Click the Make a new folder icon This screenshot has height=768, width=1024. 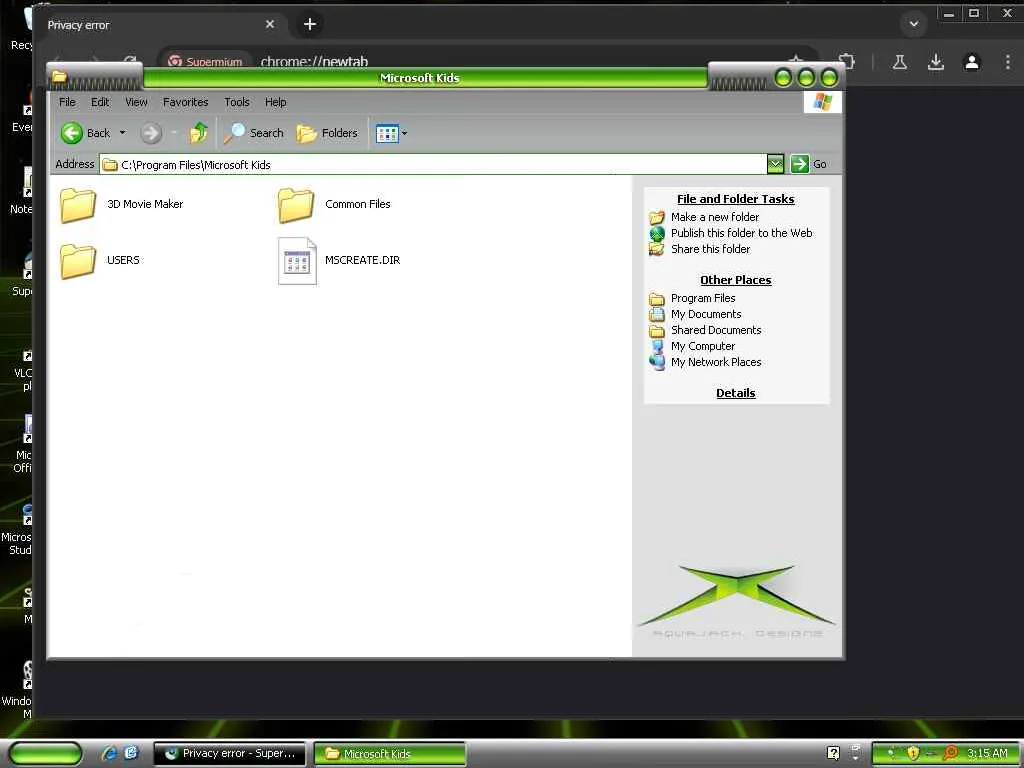click(657, 217)
